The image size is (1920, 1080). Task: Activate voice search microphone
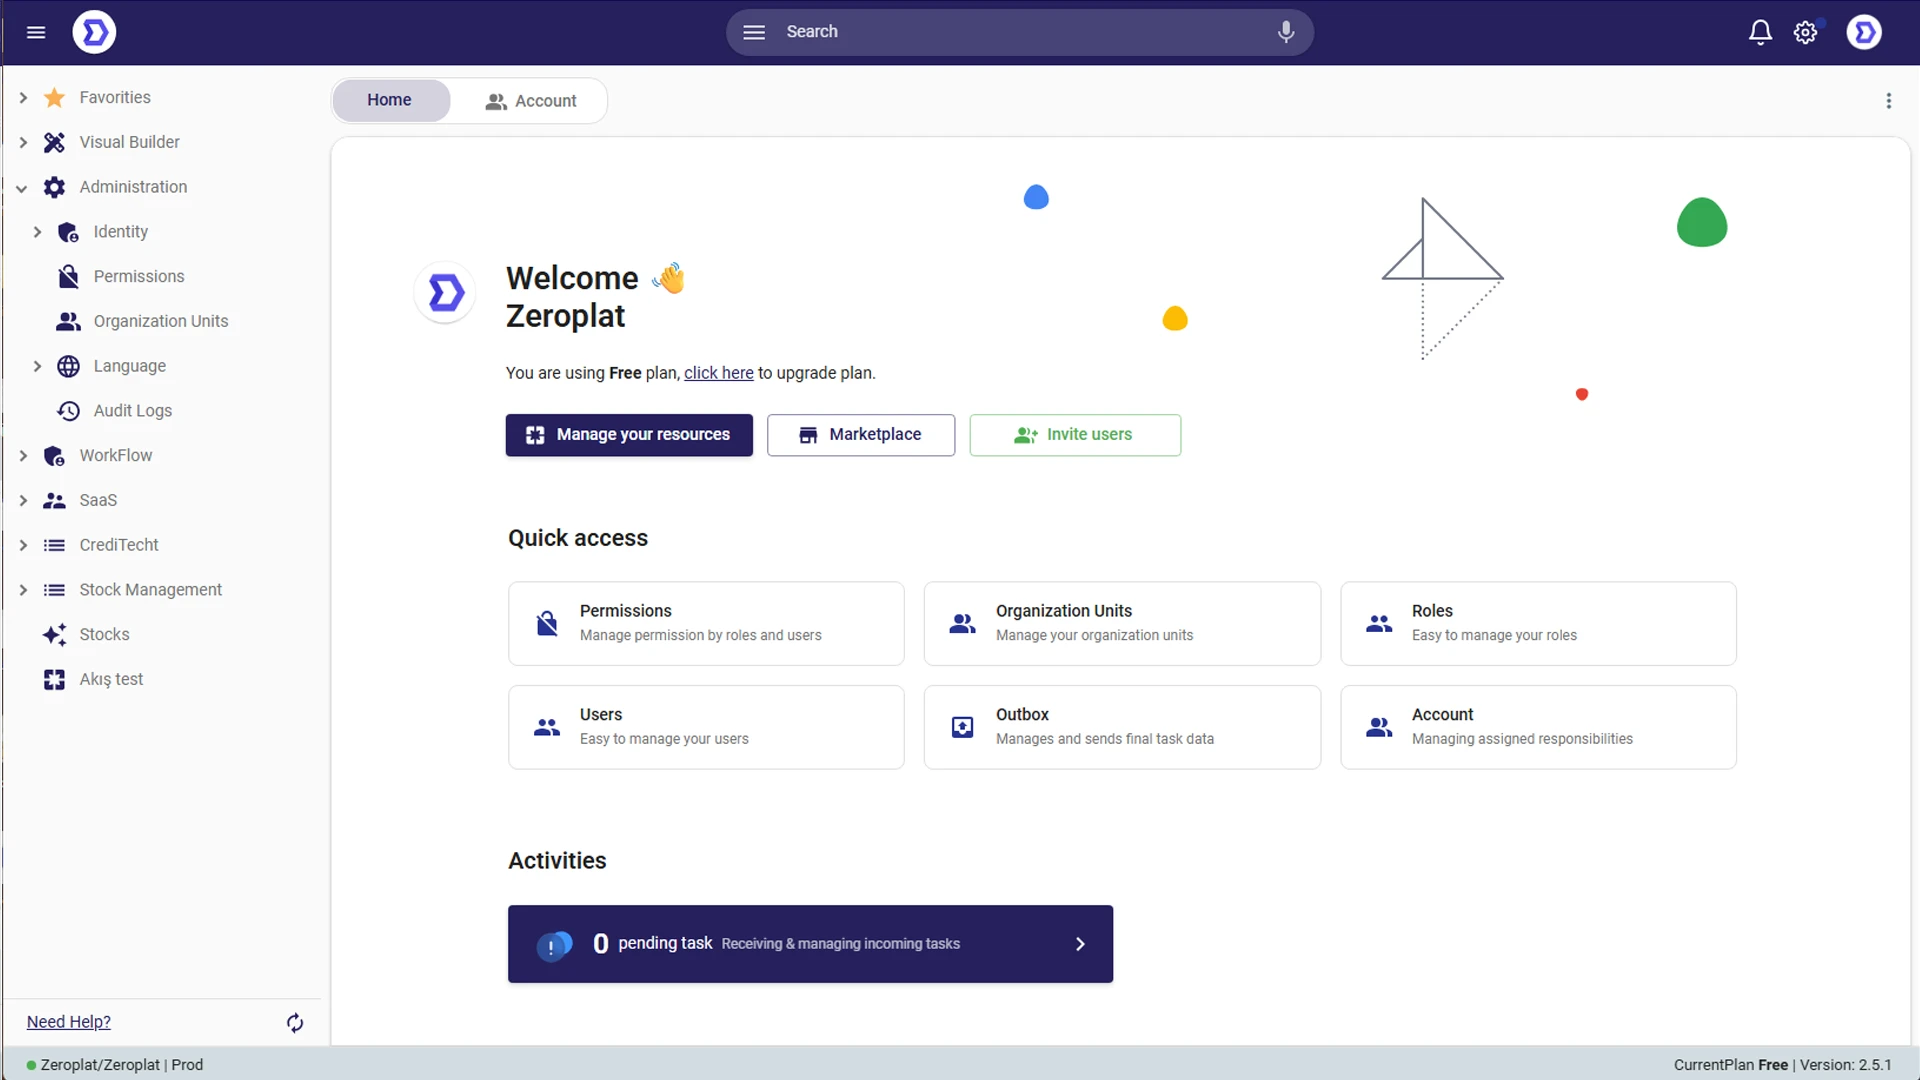pyautogui.click(x=1286, y=32)
